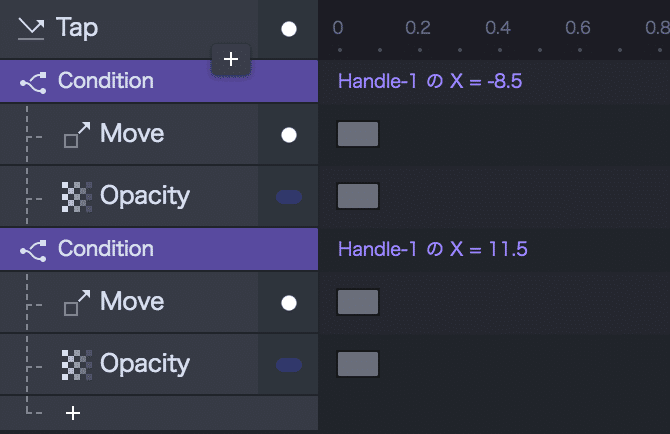Click the first Condition branch icon
670x434 pixels.
(33, 81)
